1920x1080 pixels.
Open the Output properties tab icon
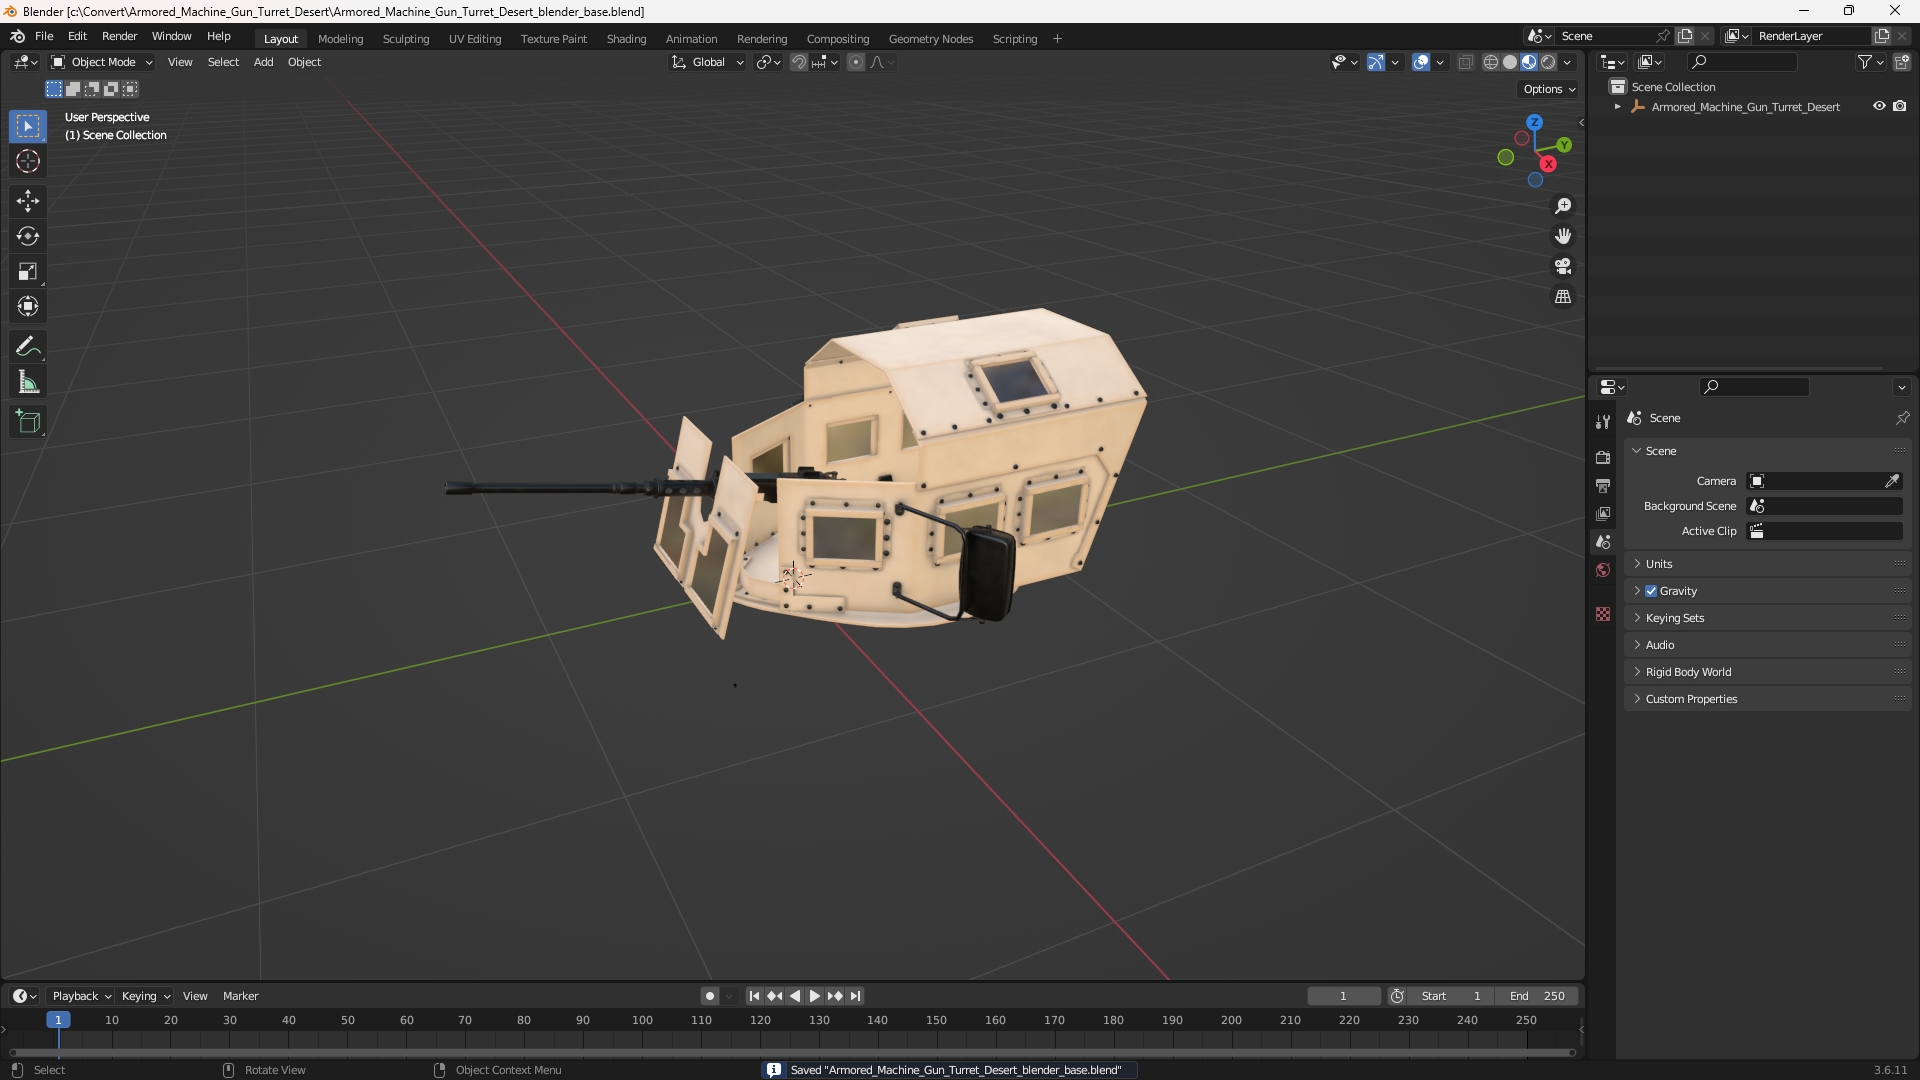[1603, 485]
